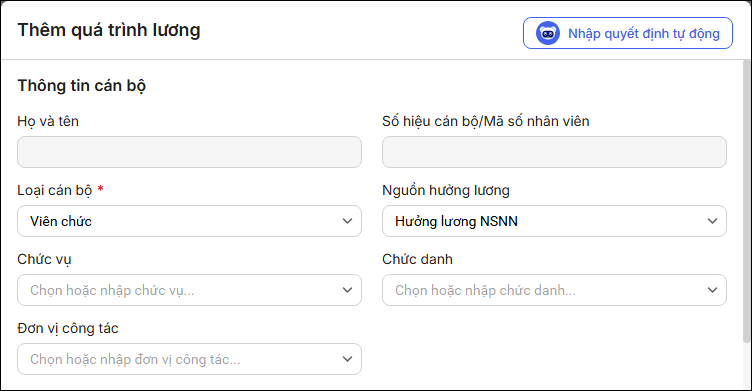Click the "Họ và tên" field label
The height and width of the screenshot is (391, 752).
point(48,121)
